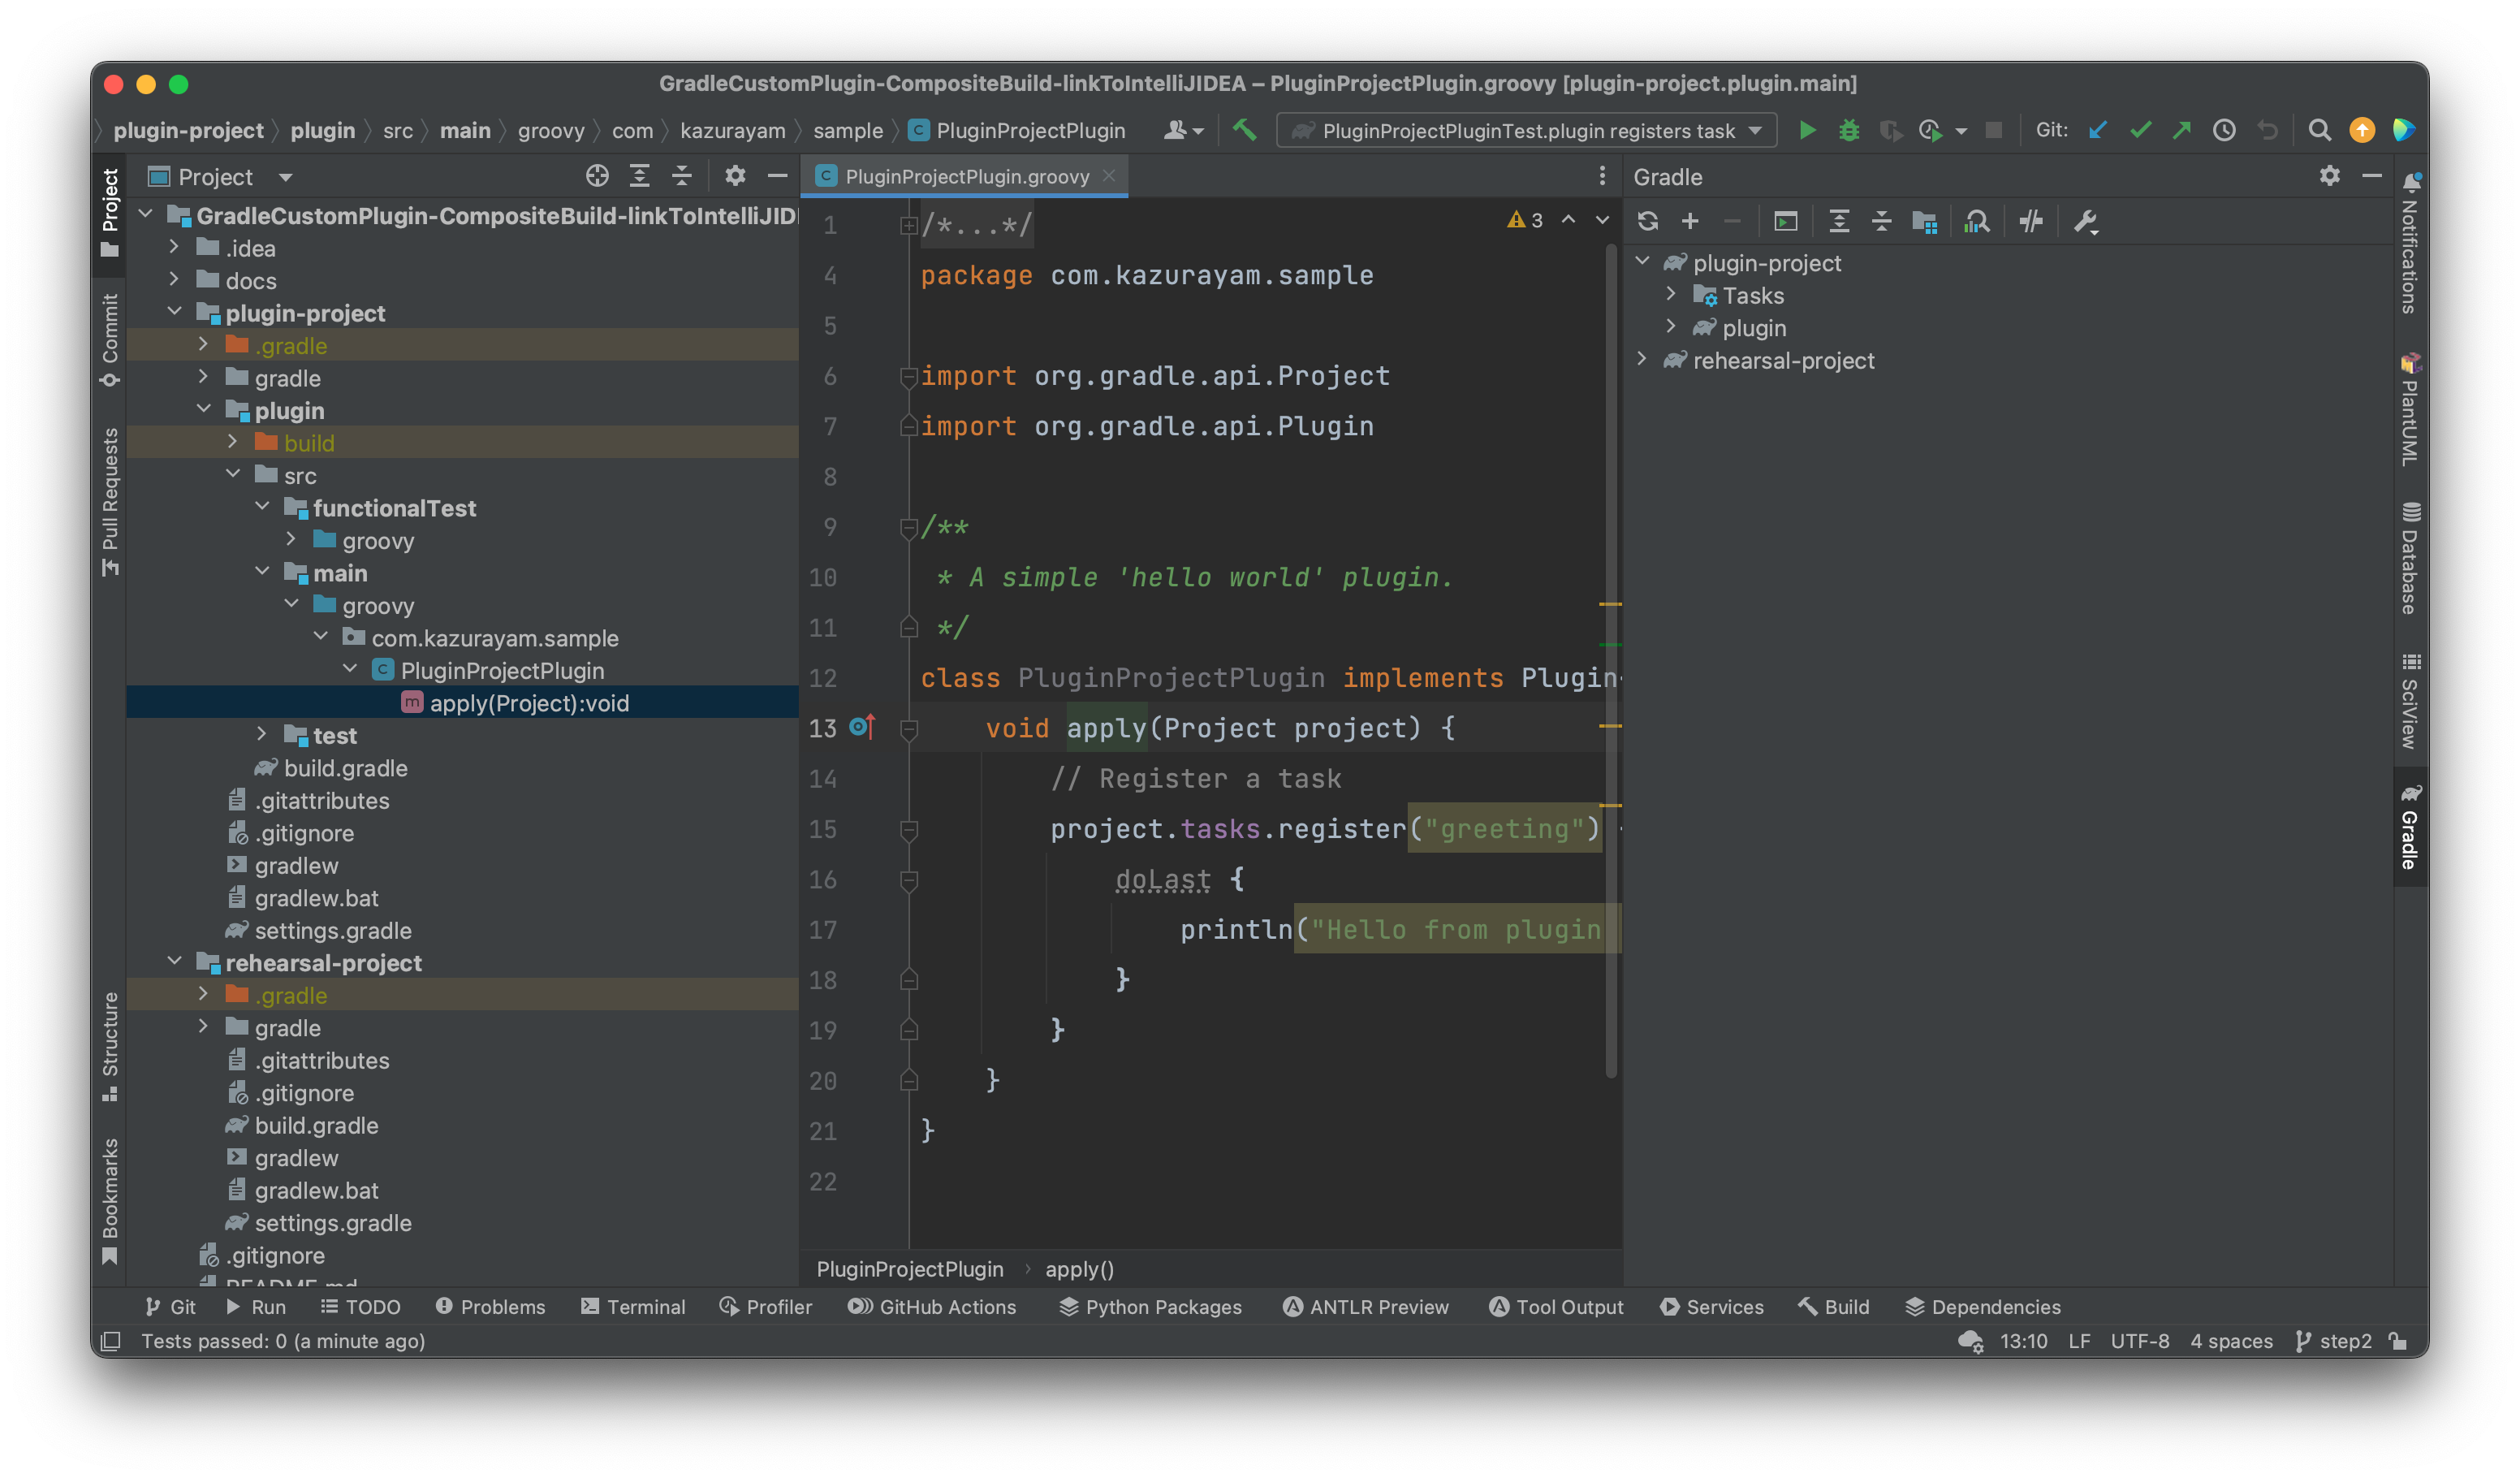Select settings.gradle under rehearsal-project
Image resolution: width=2520 pixels, height=1478 pixels.
tap(318, 1222)
